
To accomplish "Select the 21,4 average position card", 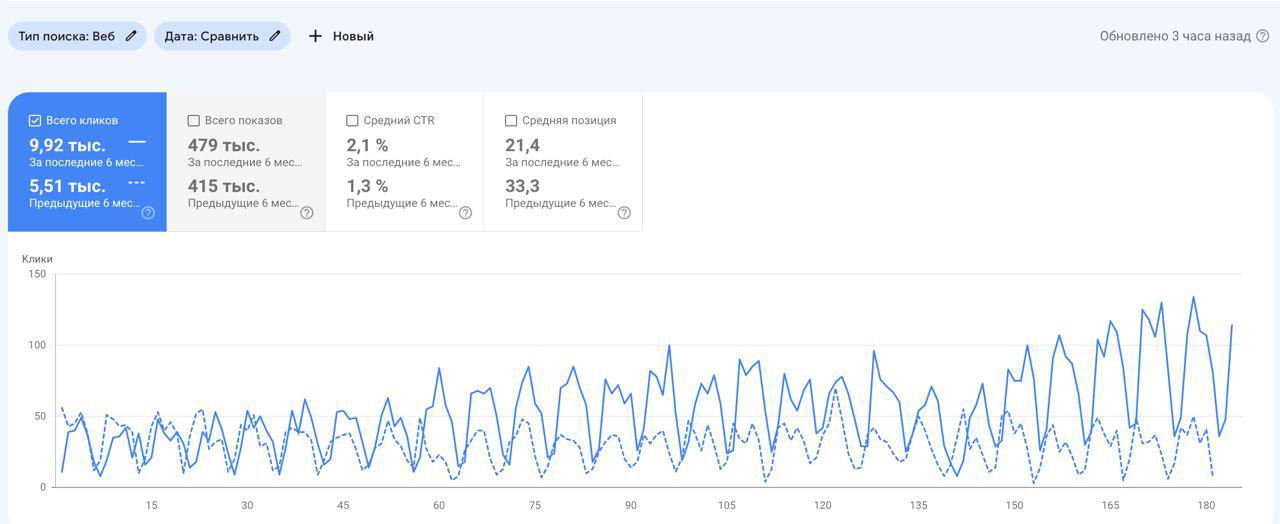I will click(563, 162).
